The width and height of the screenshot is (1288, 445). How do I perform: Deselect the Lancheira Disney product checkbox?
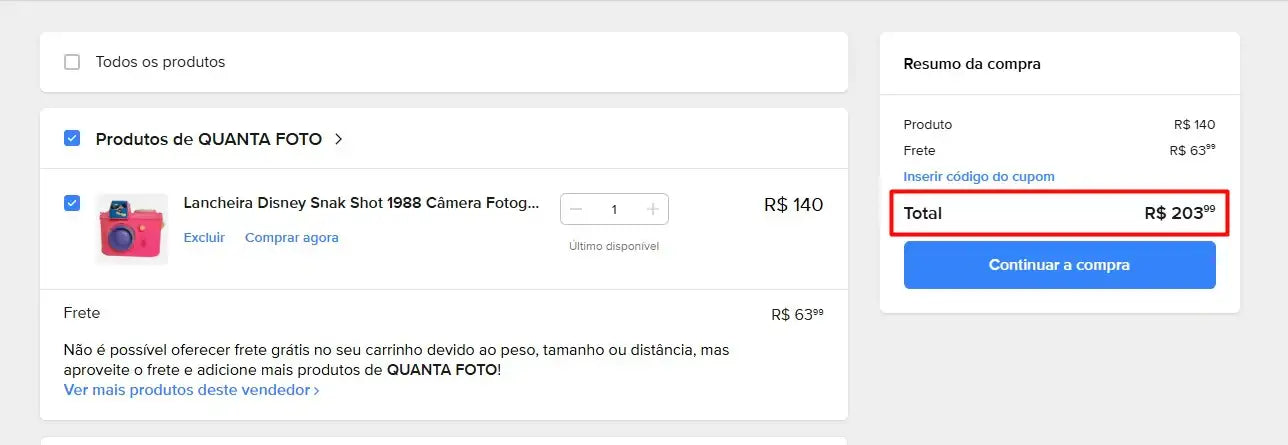pyautogui.click(x=72, y=203)
